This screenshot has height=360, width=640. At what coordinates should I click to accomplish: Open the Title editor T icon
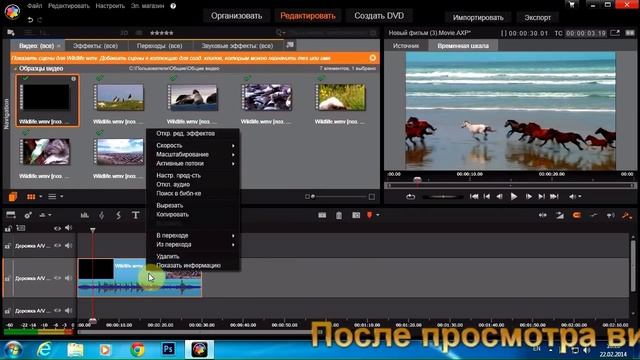tap(136, 215)
